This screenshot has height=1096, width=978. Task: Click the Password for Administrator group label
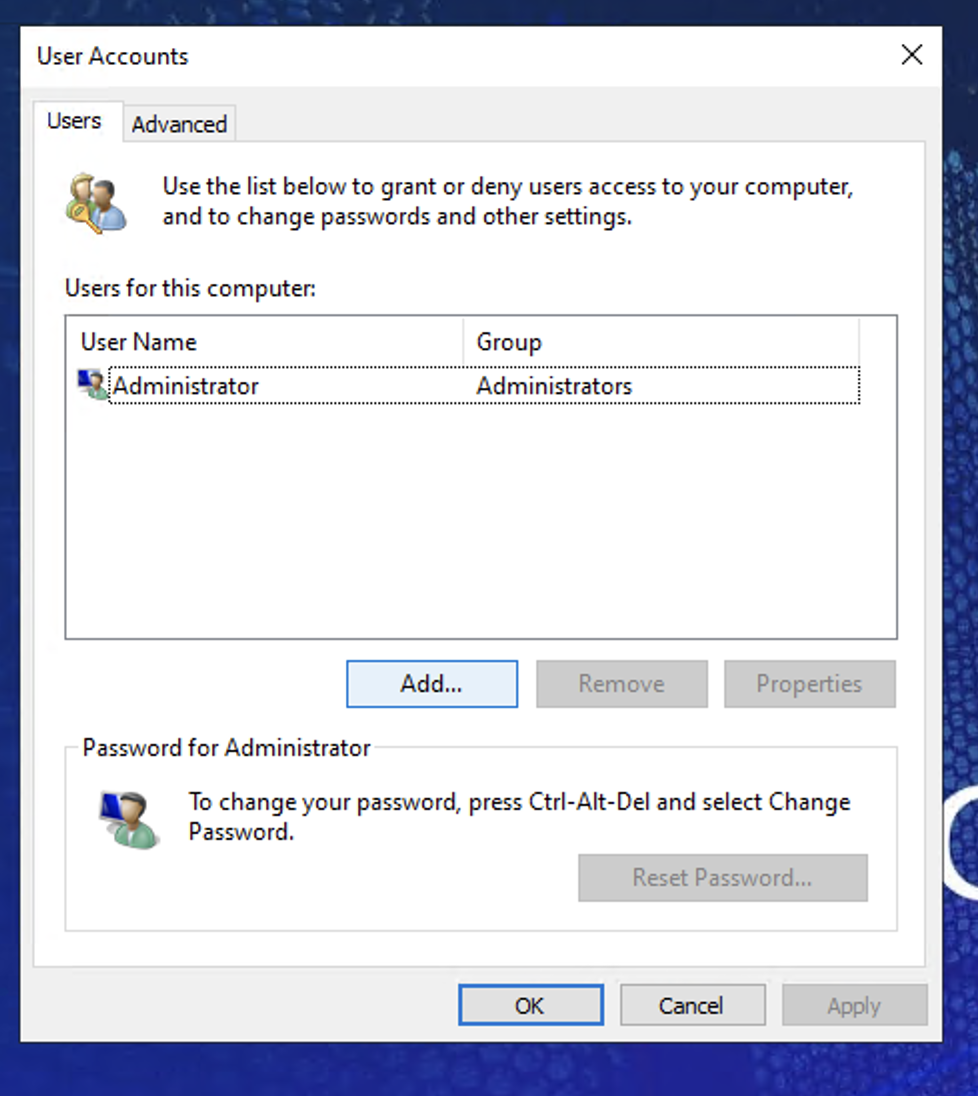[226, 748]
